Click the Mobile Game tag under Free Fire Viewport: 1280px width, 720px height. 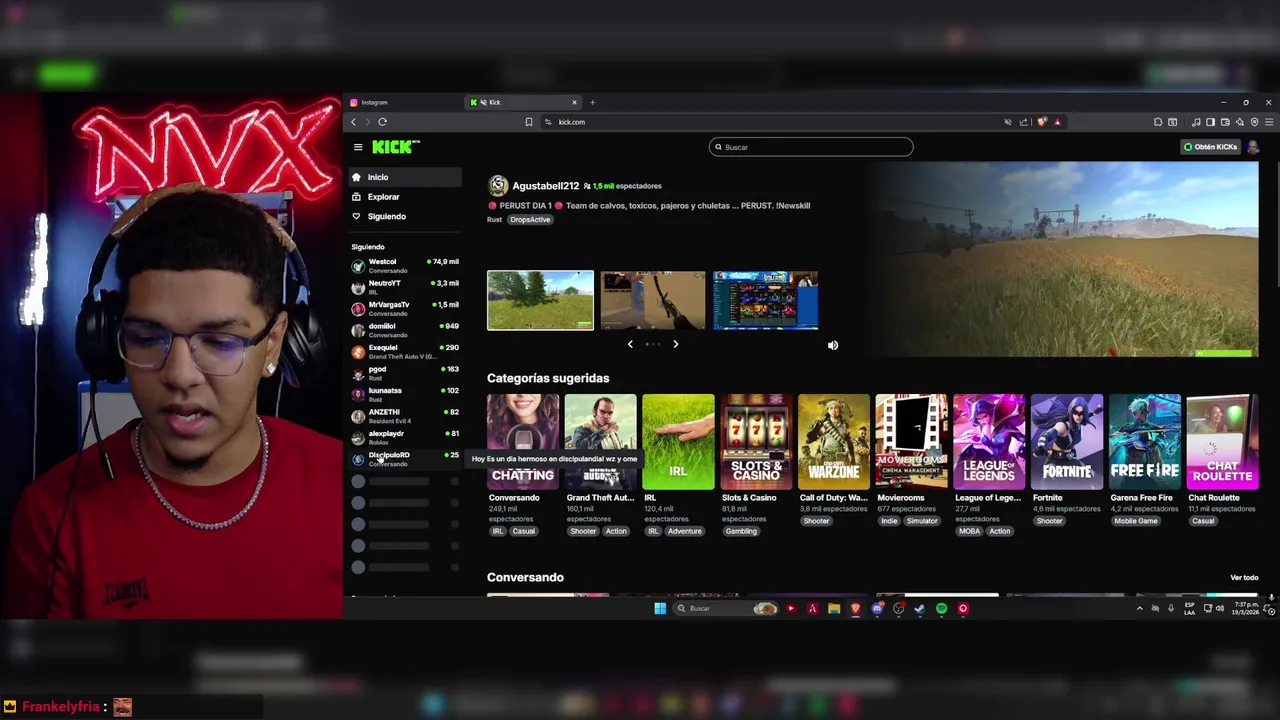pyautogui.click(x=1136, y=521)
